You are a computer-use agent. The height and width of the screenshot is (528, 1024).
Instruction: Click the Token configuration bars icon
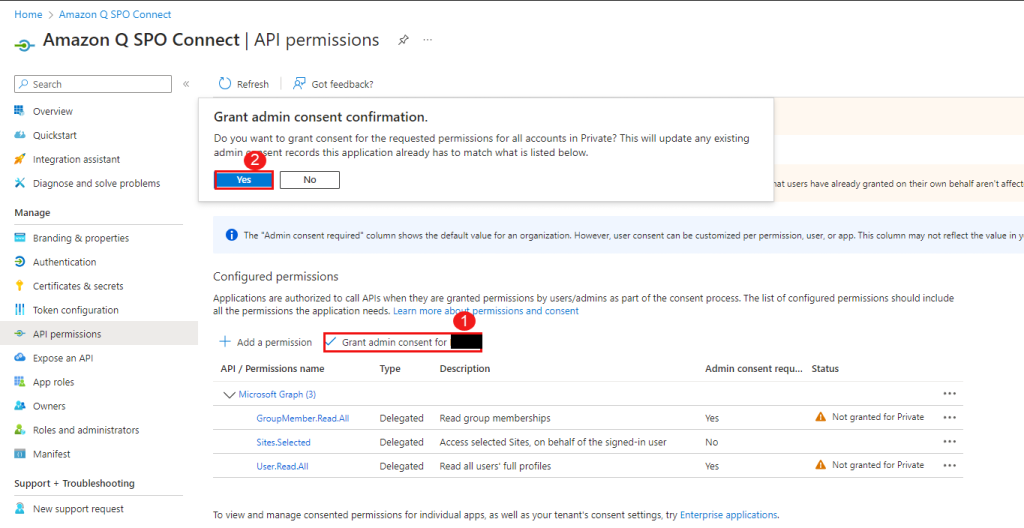[x=20, y=310]
